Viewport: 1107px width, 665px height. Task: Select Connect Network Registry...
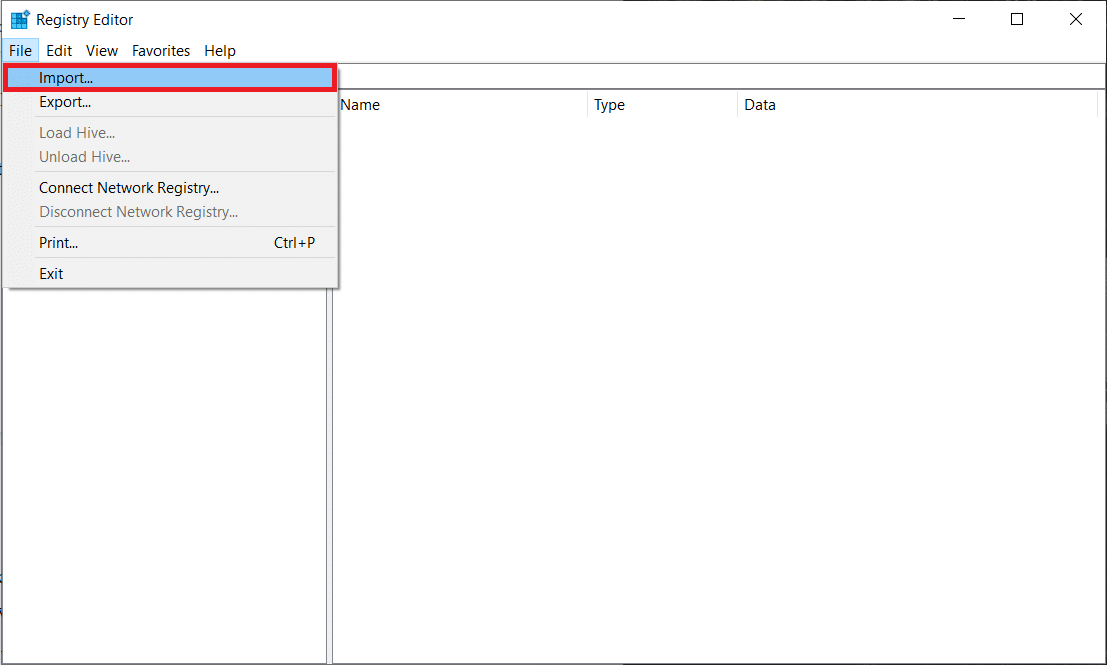(129, 188)
